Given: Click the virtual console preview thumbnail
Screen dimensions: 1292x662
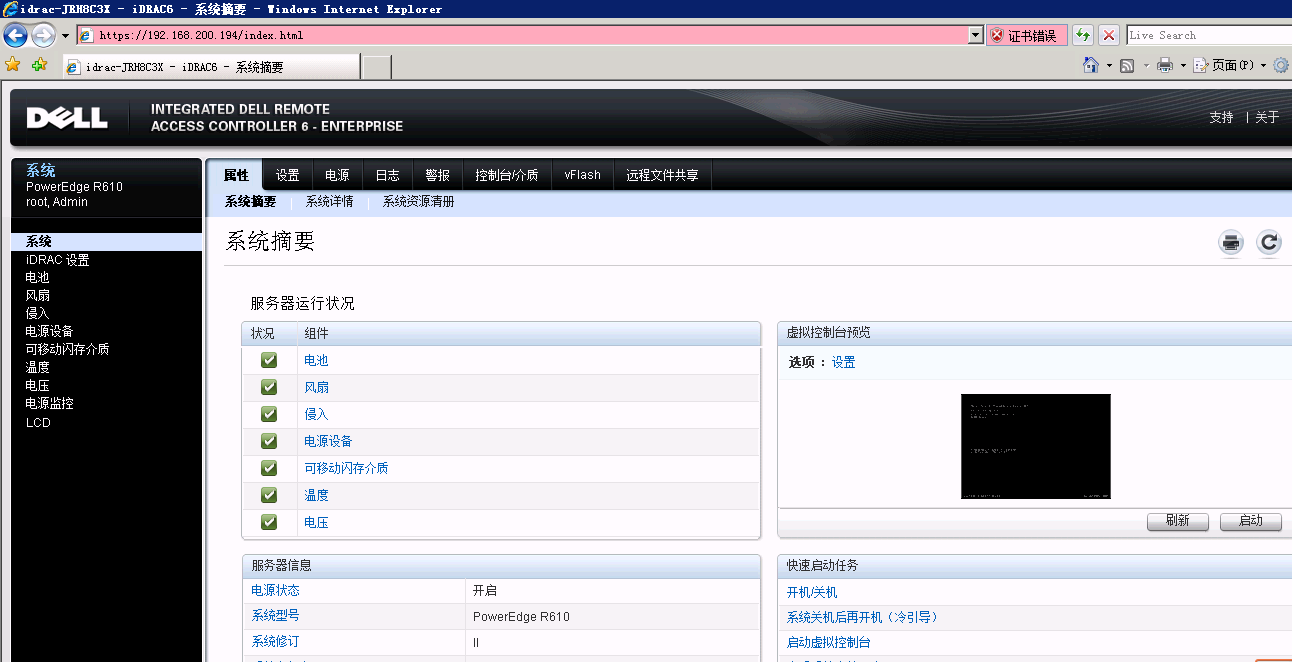Looking at the screenshot, I should (1036, 446).
